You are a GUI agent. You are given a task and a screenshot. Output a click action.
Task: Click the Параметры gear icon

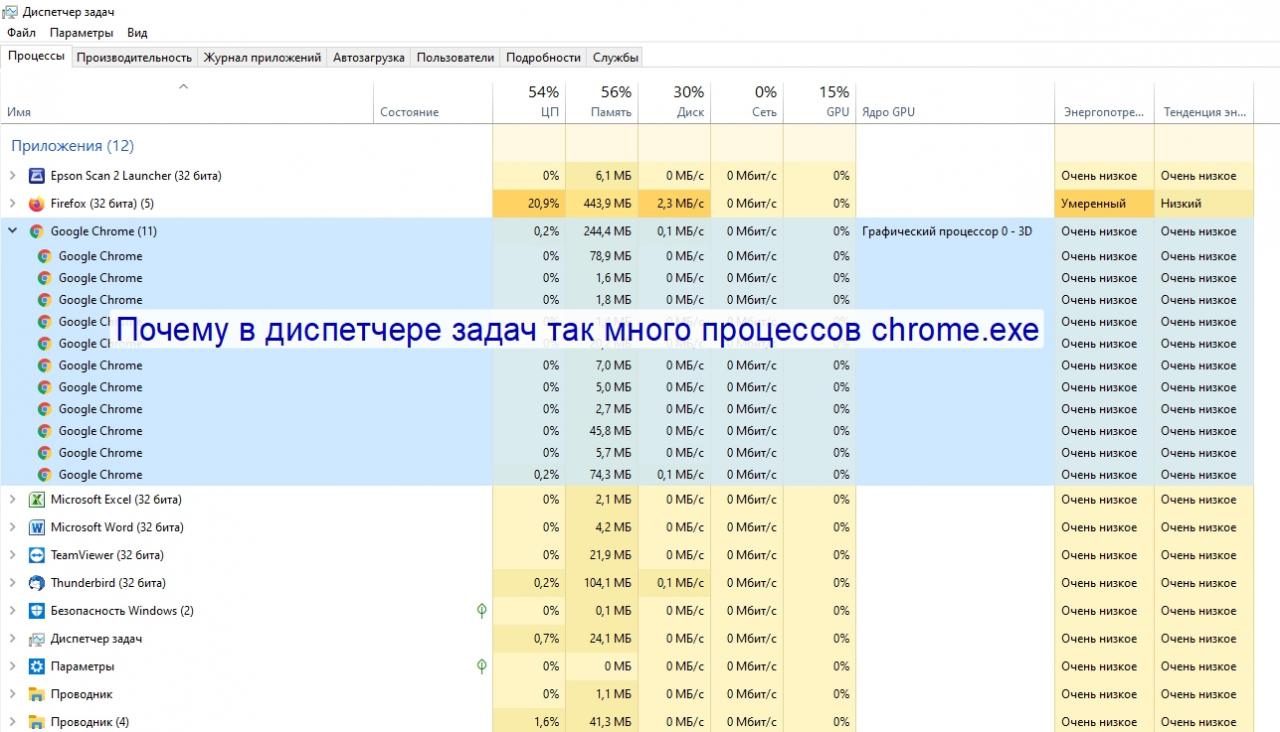[x=37, y=667]
